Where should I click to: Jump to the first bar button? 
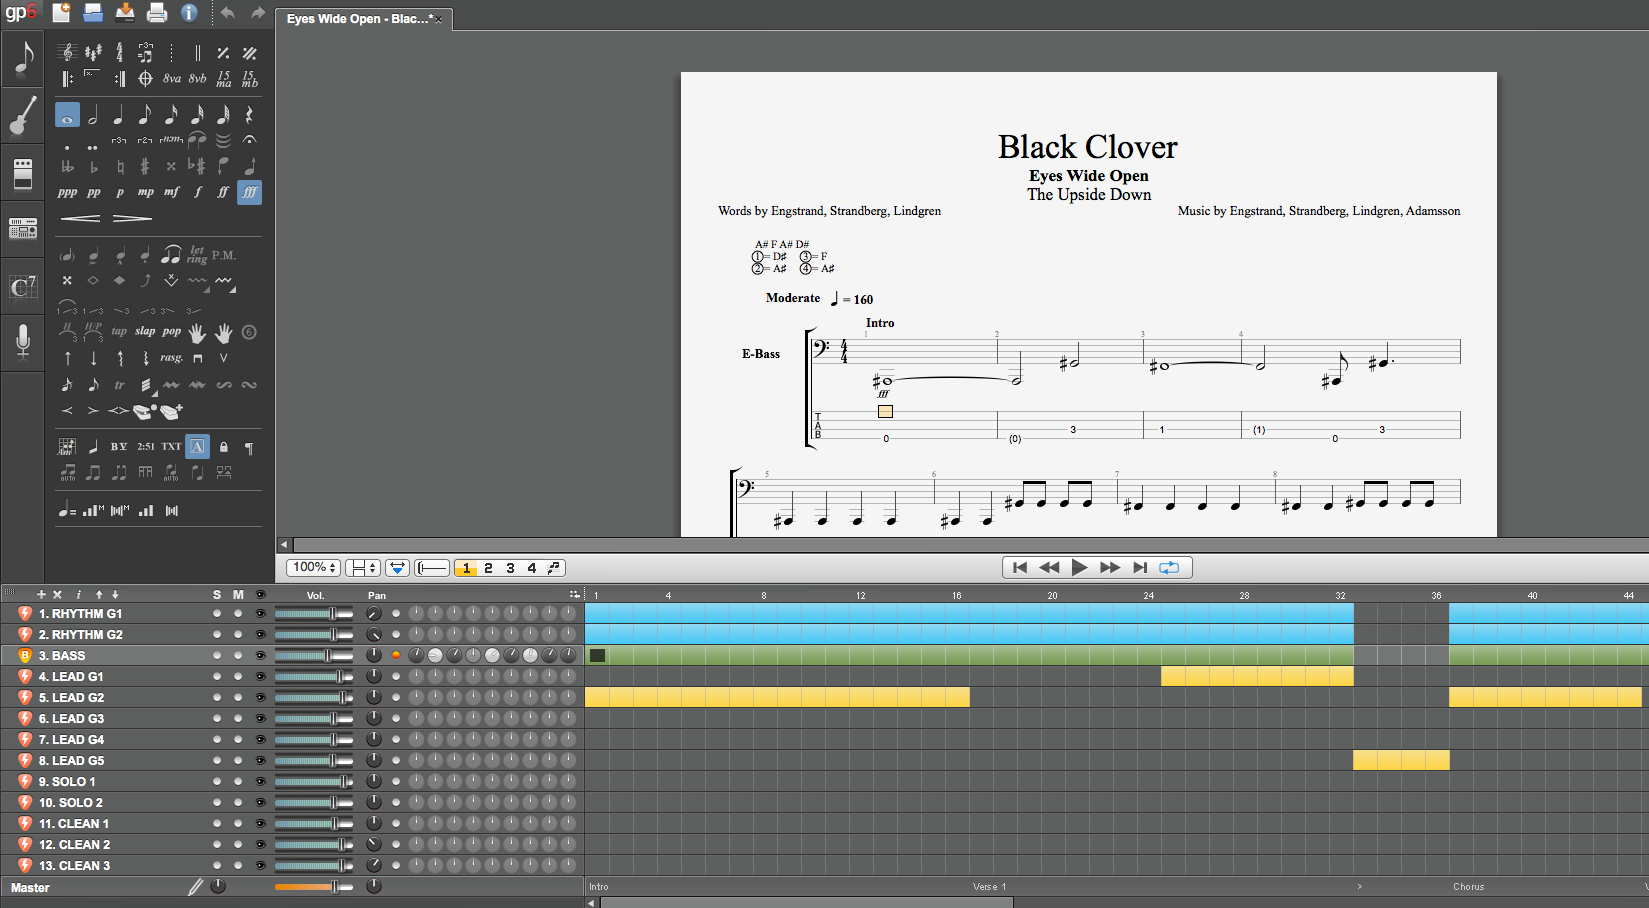[1020, 567]
